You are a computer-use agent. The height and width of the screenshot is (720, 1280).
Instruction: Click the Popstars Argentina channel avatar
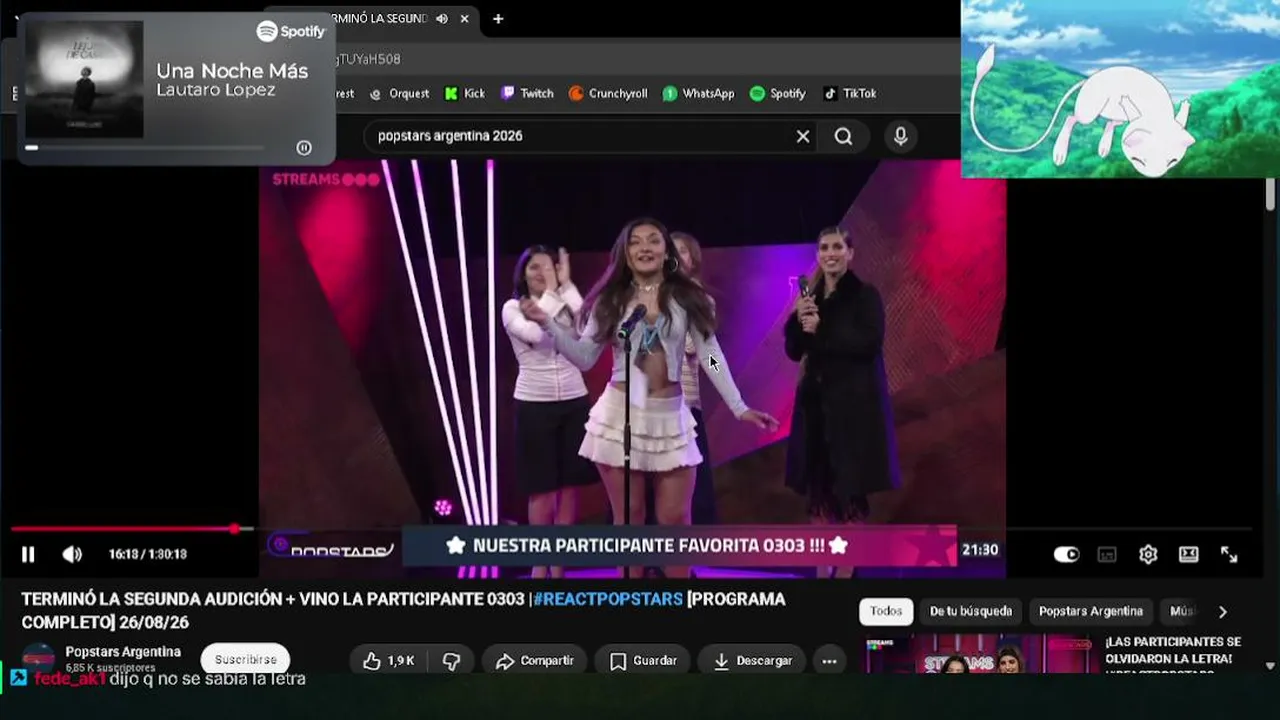[39, 656]
